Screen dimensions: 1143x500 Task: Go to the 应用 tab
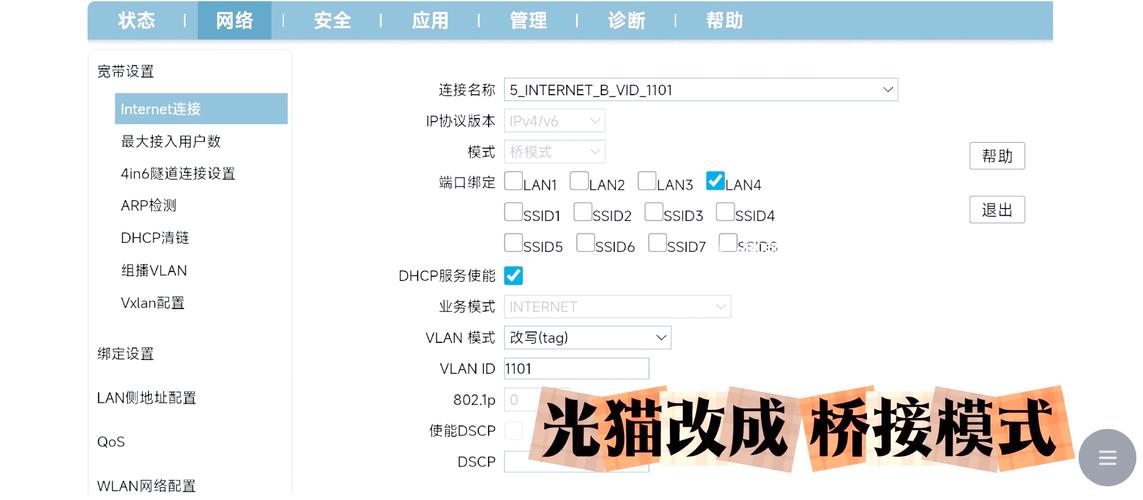(430, 20)
